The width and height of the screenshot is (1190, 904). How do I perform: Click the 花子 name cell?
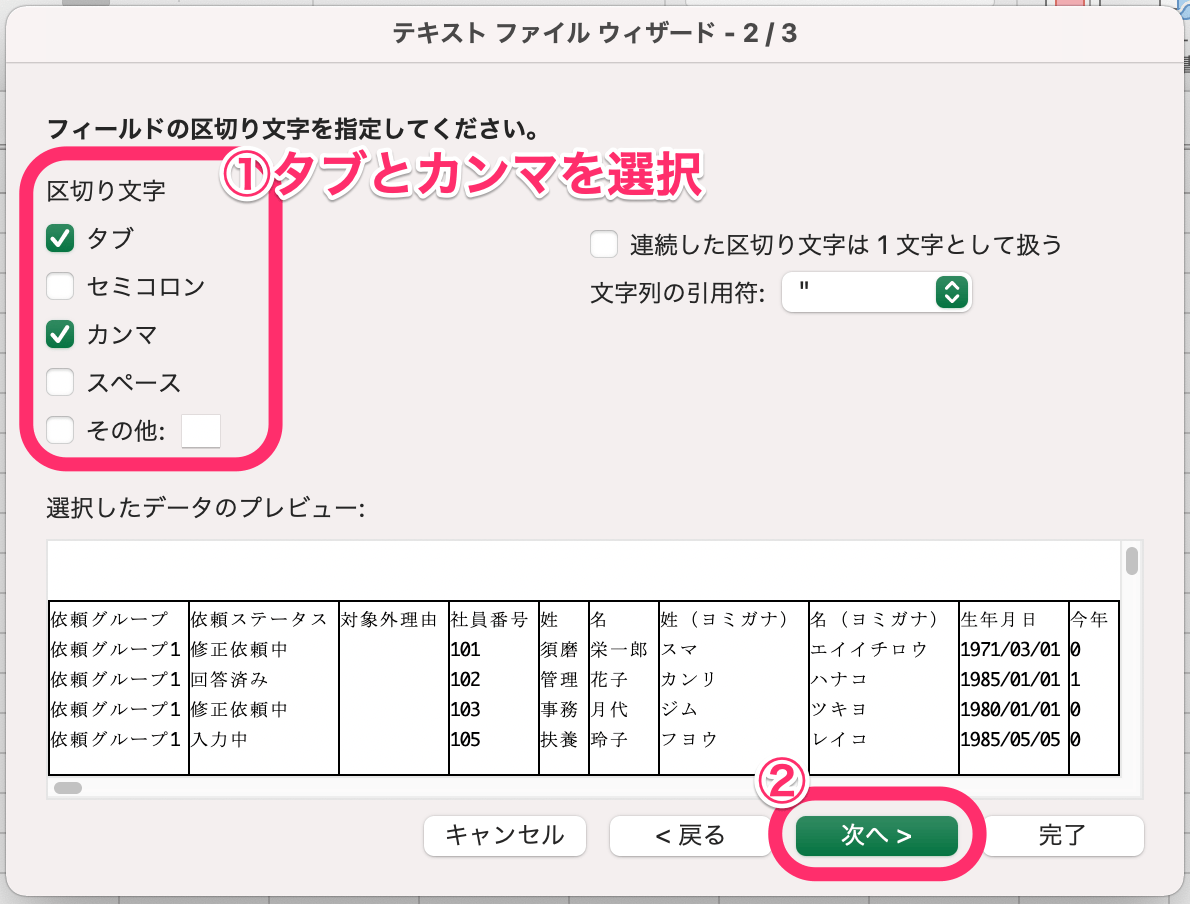point(609,679)
